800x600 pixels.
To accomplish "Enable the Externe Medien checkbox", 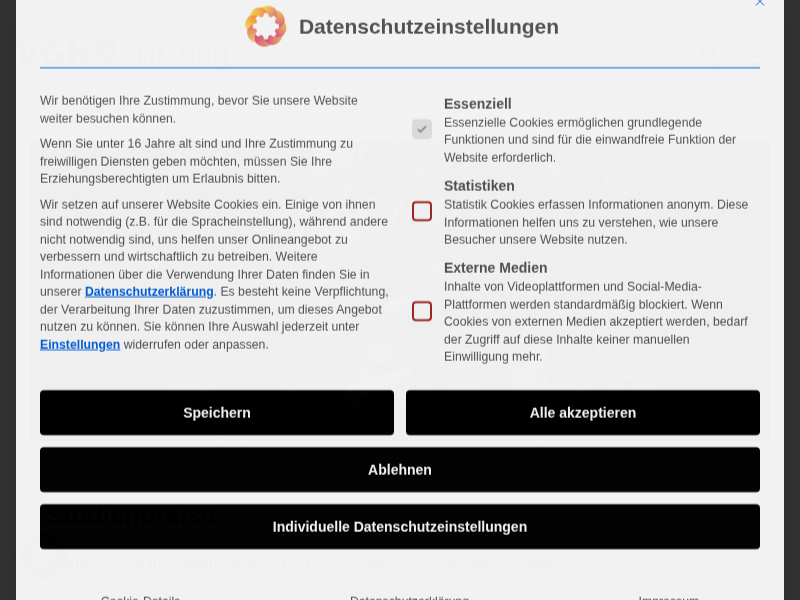I will (x=422, y=311).
